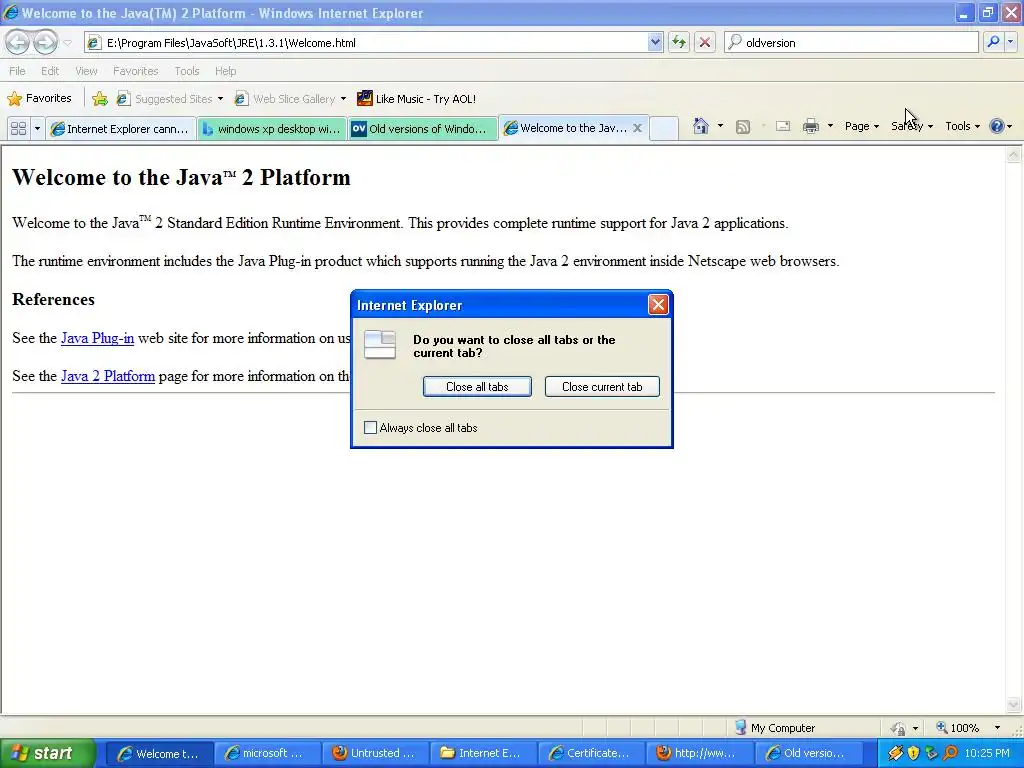Image resolution: width=1024 pixels, height=768 pixels.
Task: Open Home button dropdown arrow
Action: (720, 126)
